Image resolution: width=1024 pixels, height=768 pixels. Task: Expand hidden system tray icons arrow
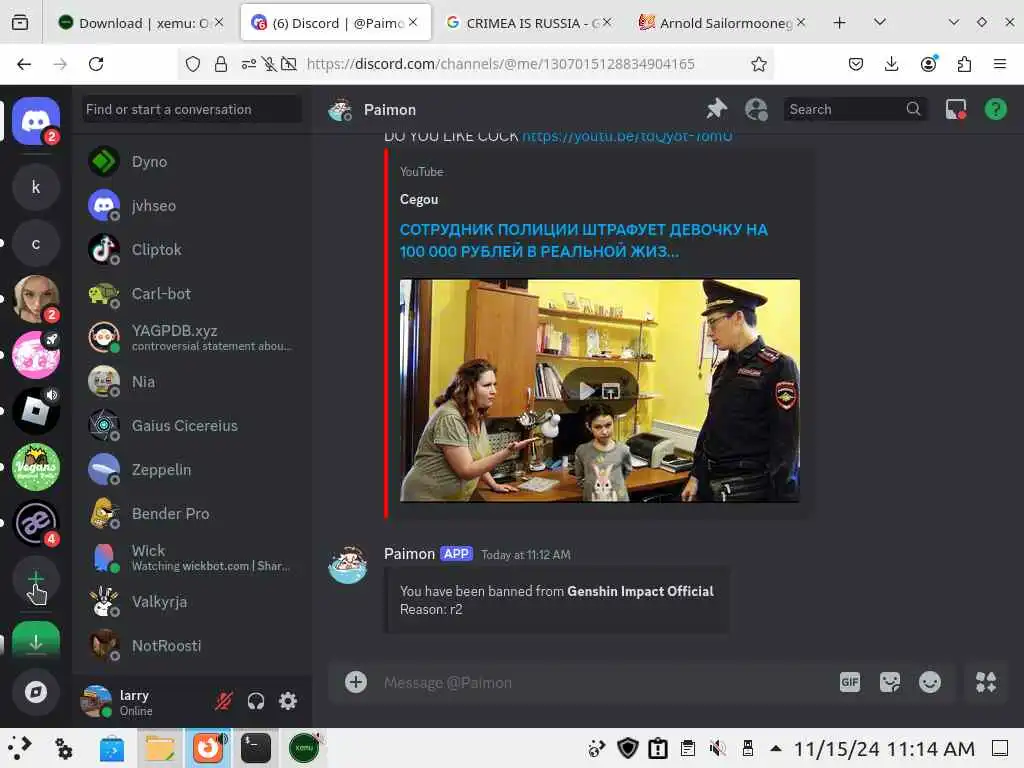tap(775, 748)
